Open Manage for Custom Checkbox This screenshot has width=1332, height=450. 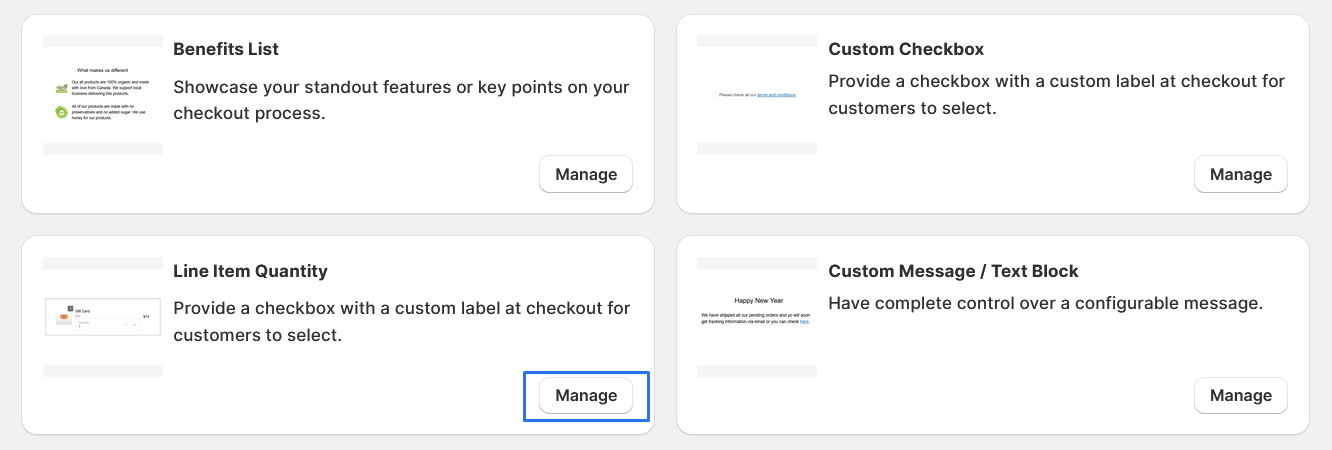point(1240,174)
